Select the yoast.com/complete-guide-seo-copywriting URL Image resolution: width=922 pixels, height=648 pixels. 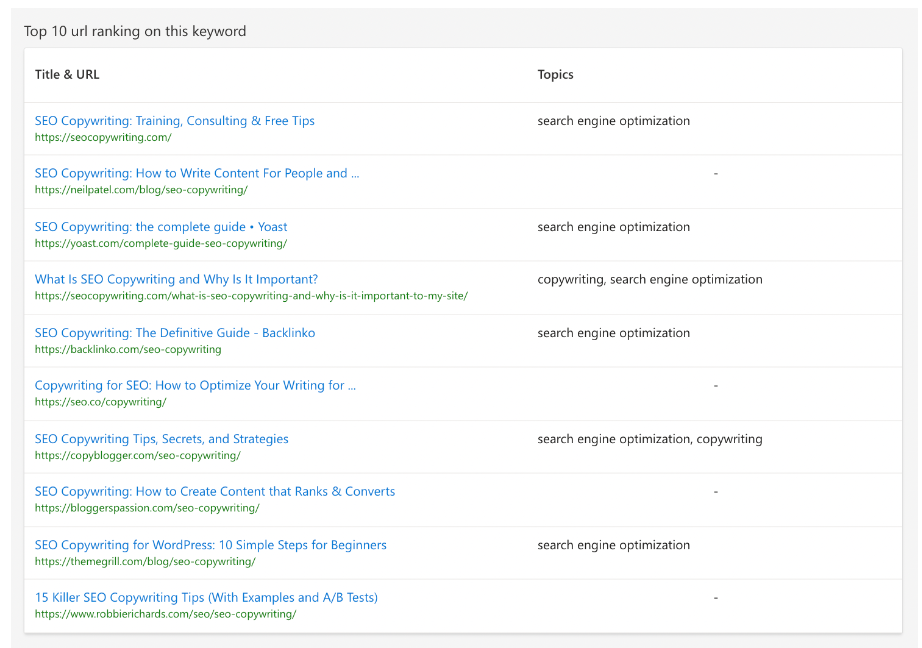(160, 244)
